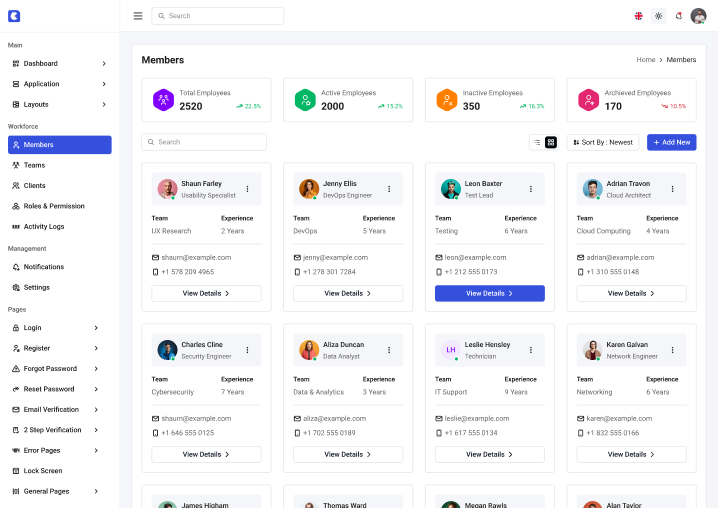Open Adrian Travon's three-dot options menu
Screen dimensions: 718x508
pos(673,189)
